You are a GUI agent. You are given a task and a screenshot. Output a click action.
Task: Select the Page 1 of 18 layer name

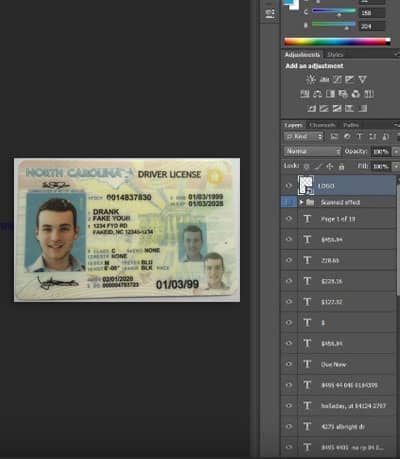pyautogui.click(x=338, y=219)
